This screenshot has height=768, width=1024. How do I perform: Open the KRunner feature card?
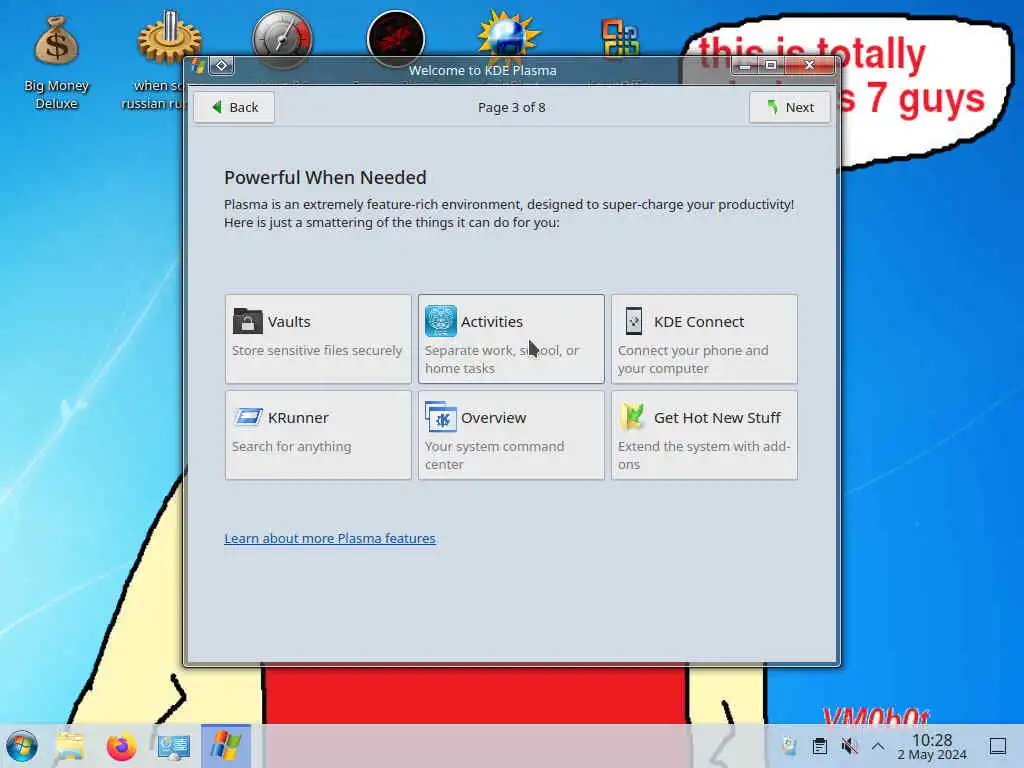click(318, 435)
